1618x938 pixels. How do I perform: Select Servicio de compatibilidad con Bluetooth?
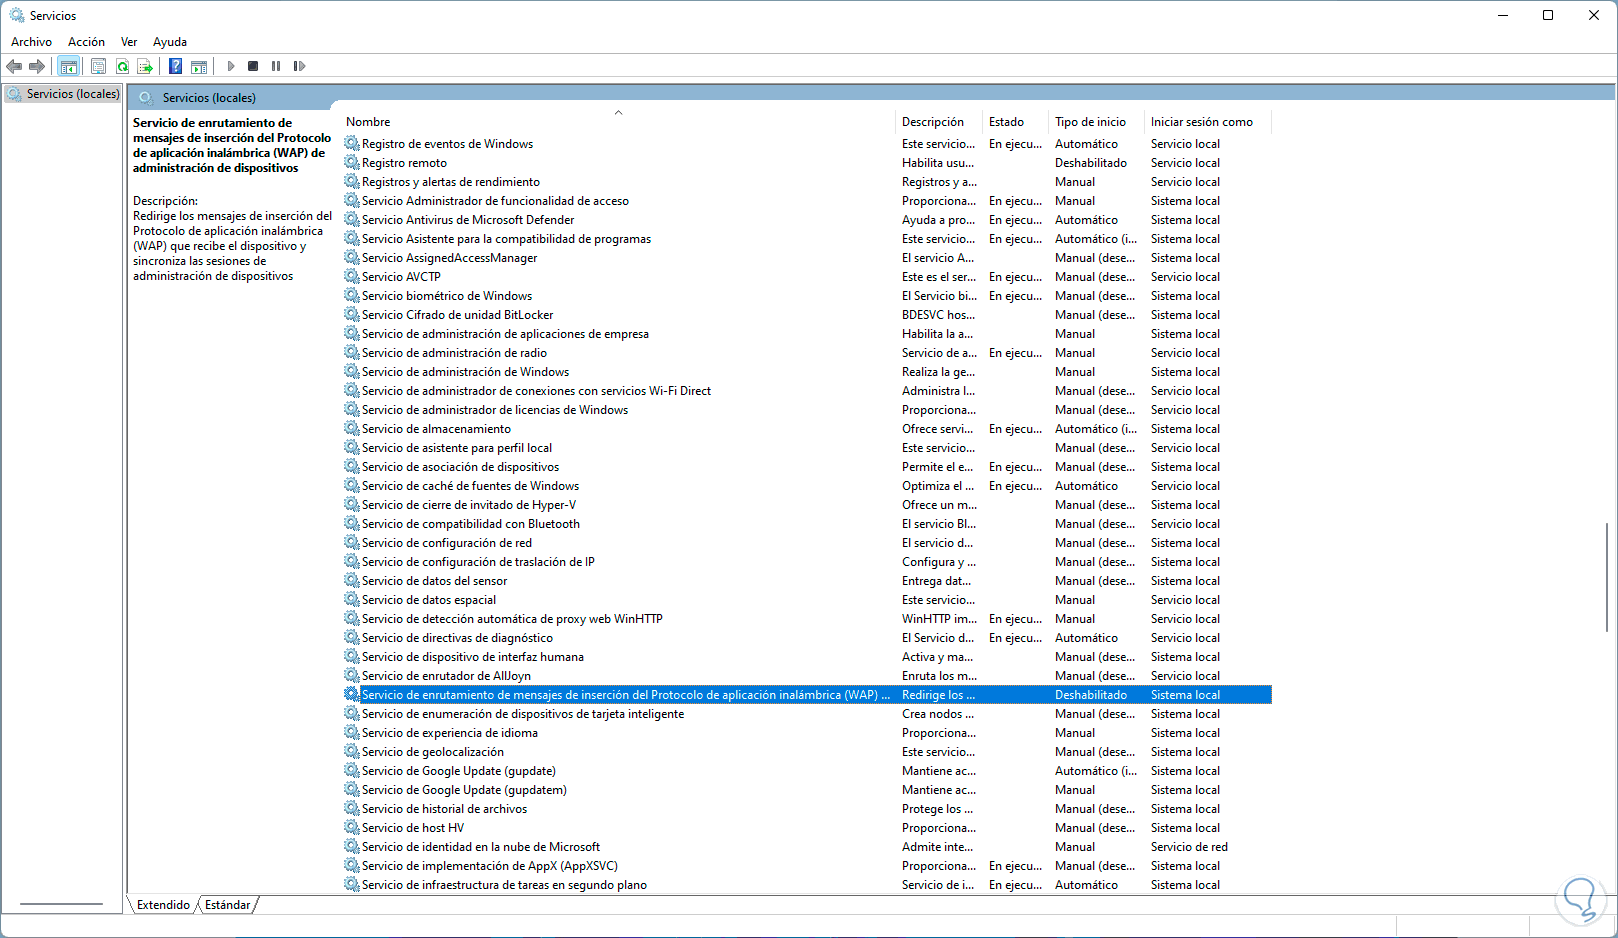tap(471, 524)
